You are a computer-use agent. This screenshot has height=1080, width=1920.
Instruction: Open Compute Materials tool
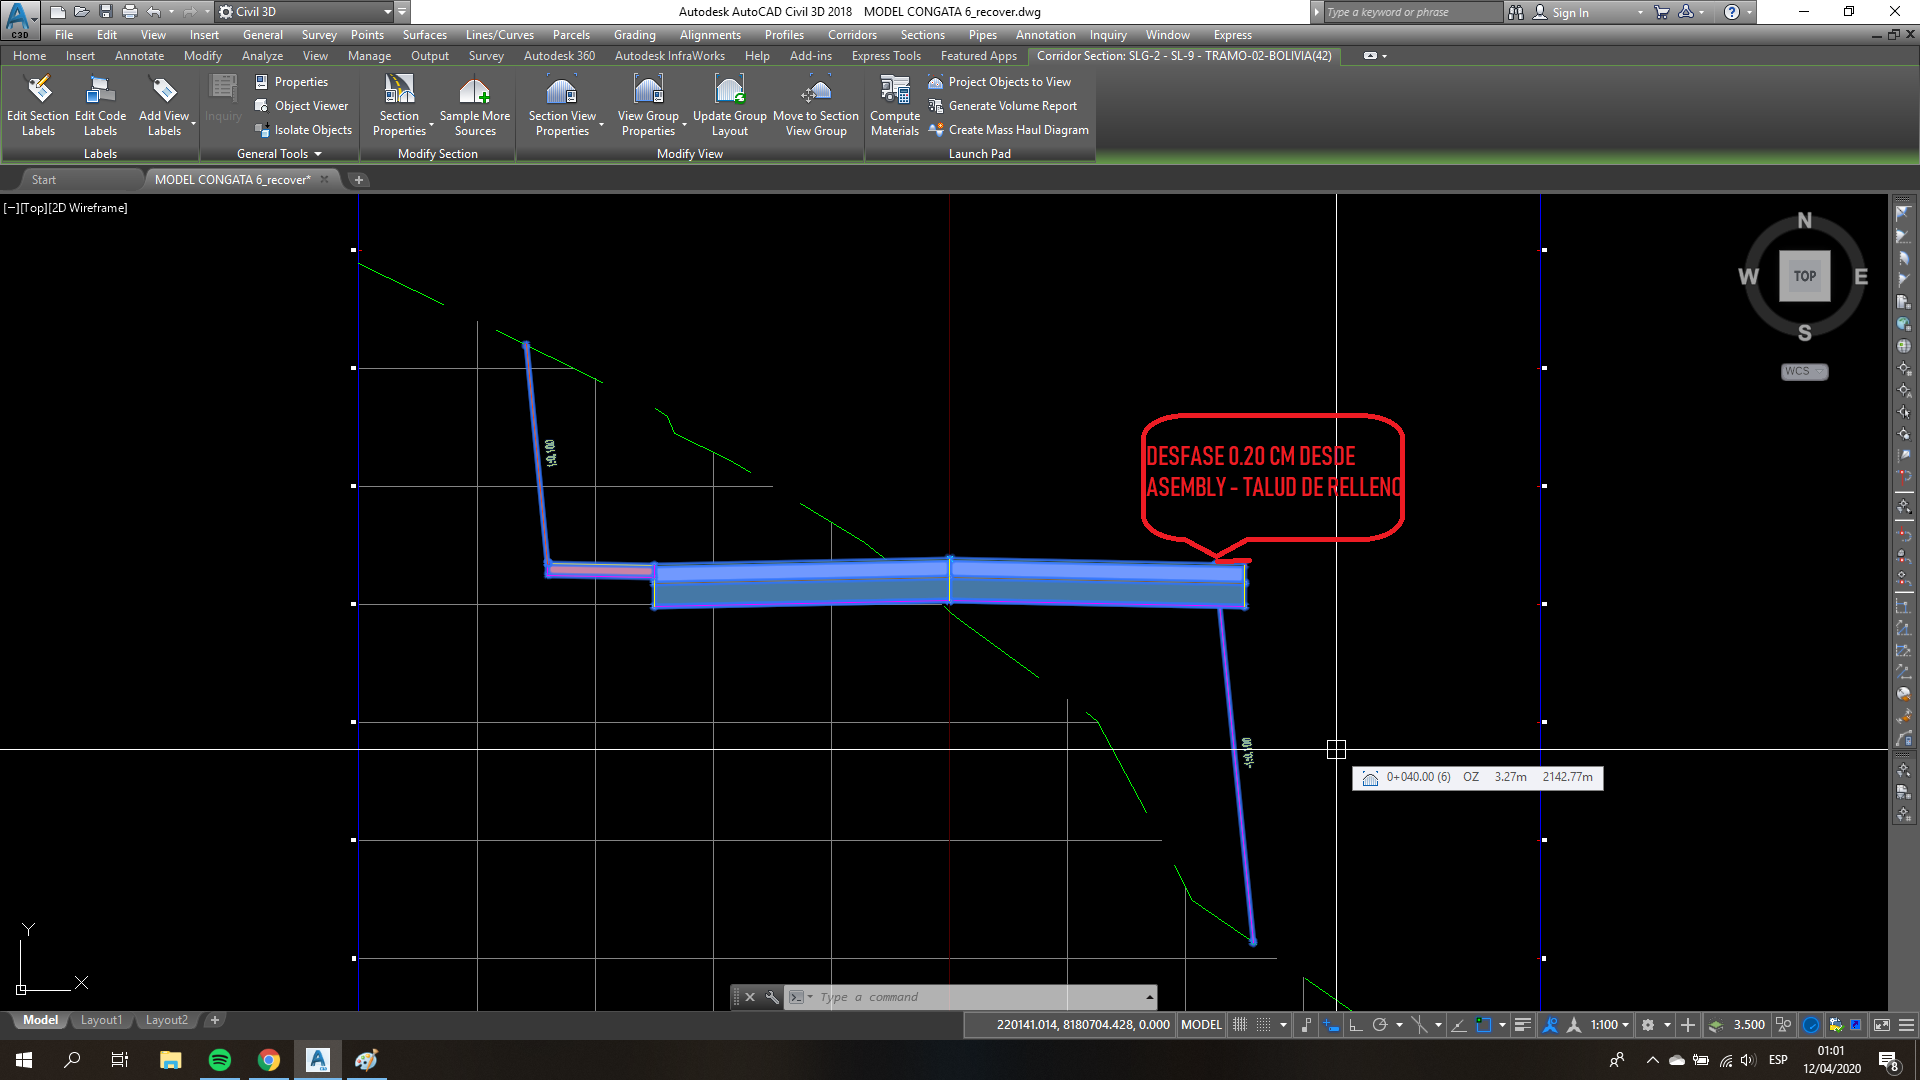894,106
